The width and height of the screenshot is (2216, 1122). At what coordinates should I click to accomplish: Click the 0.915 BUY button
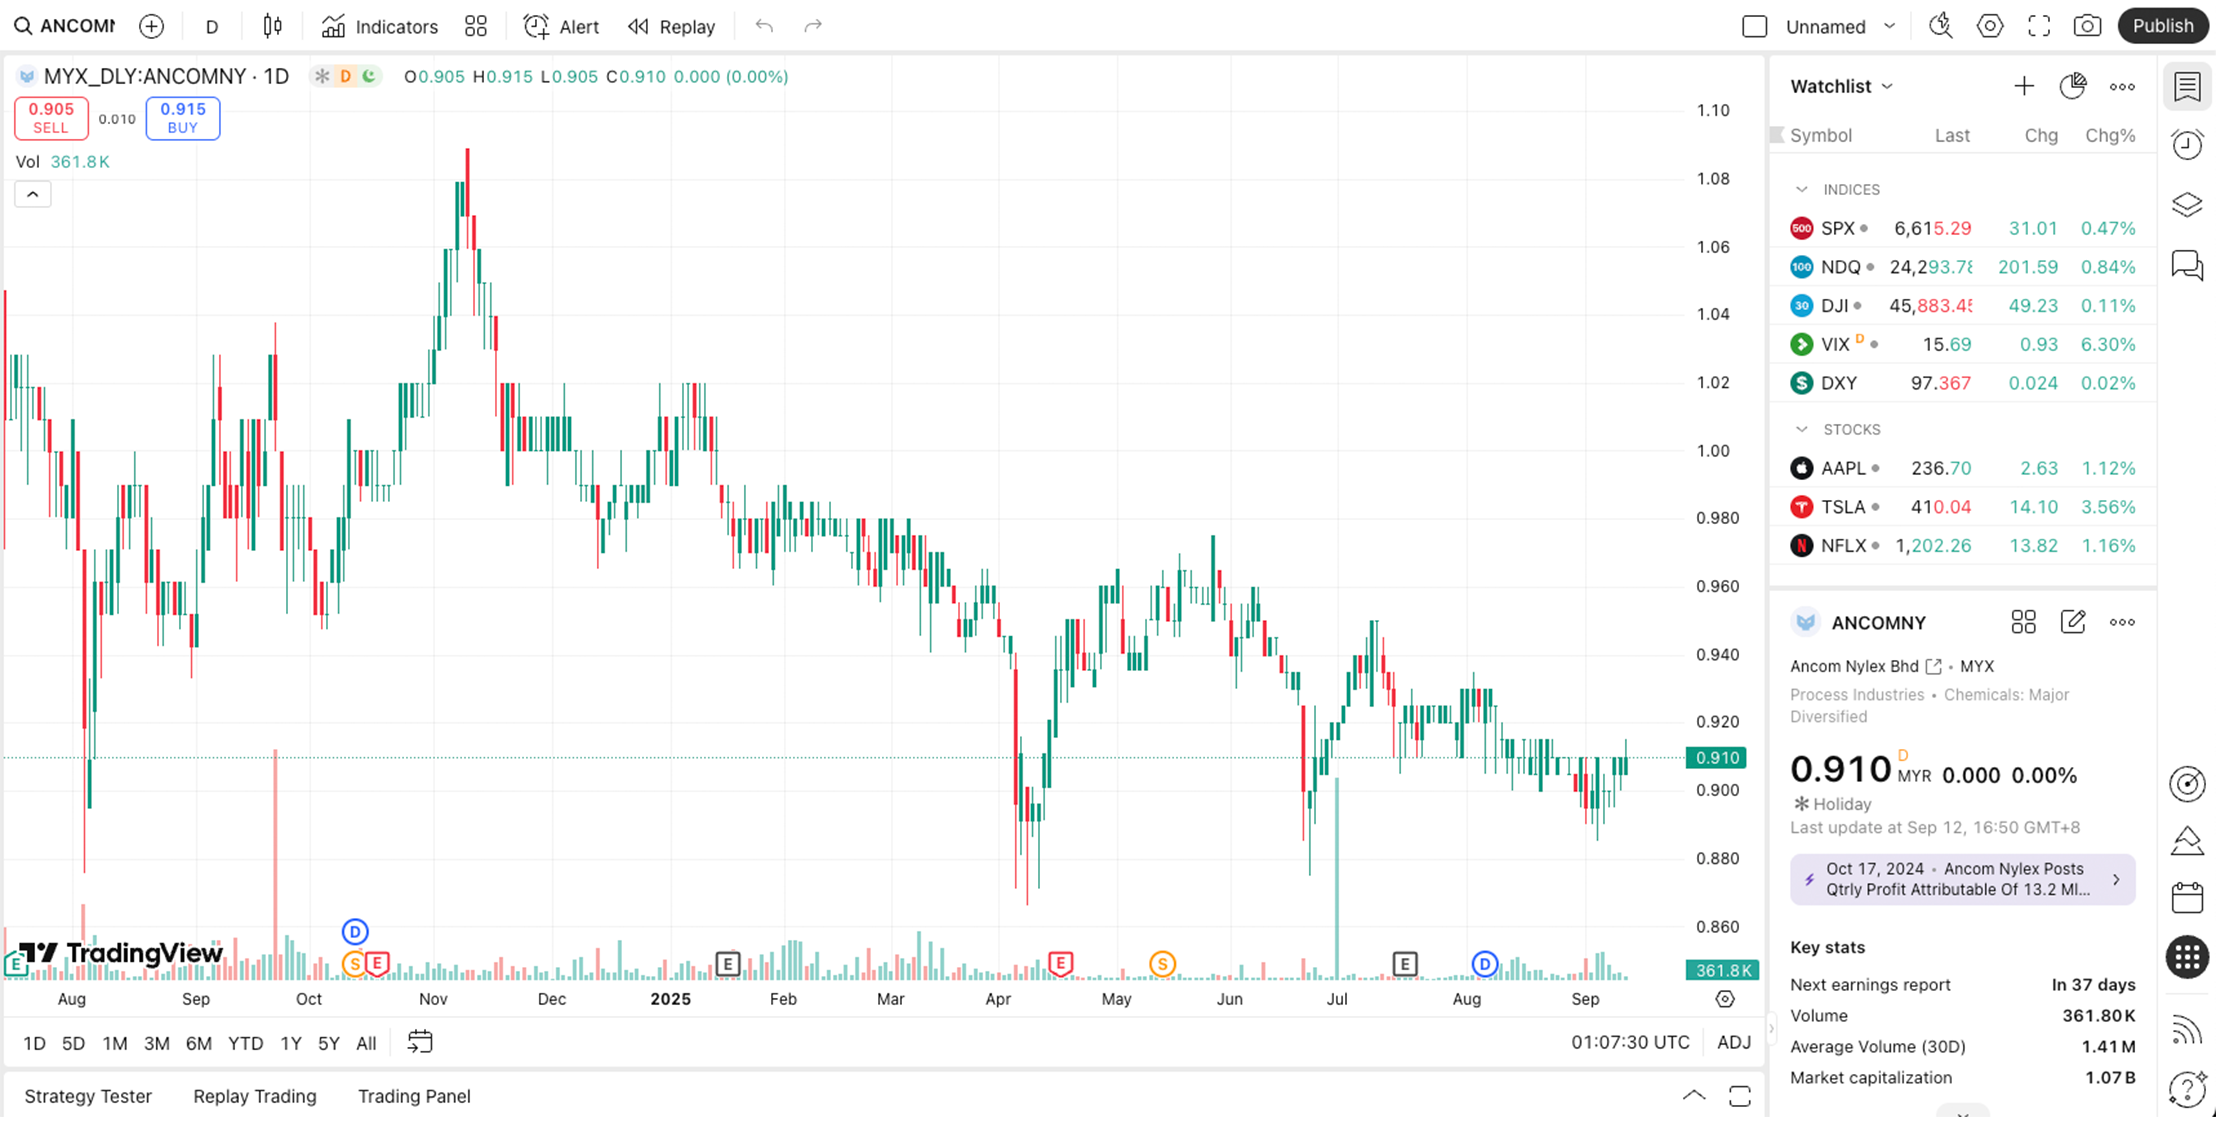point(183,118)
